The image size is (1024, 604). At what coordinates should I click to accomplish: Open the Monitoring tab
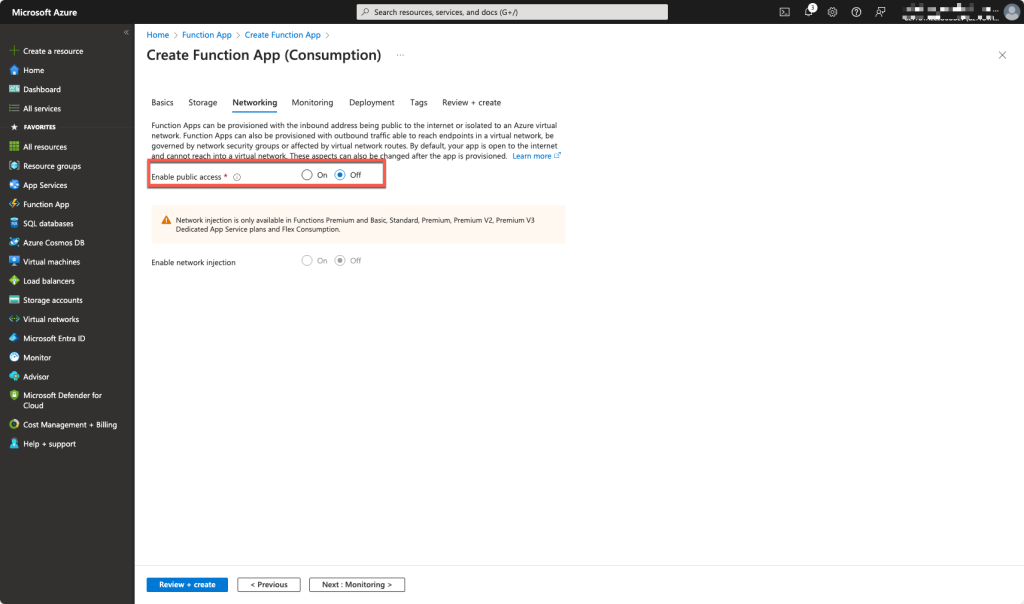pyautogui.click(x=312, y=103)
